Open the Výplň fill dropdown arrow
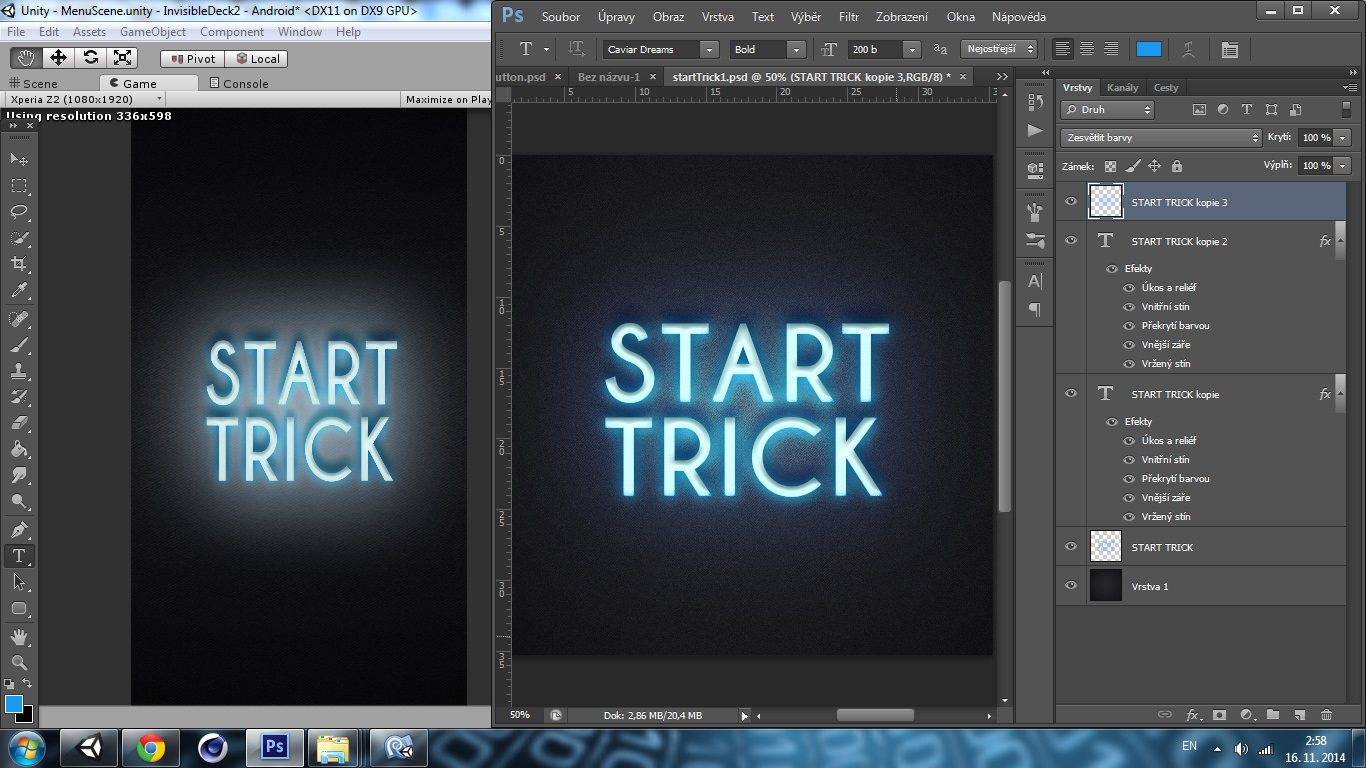Screen dimensions: 1366x768 pyautogui.click(x=1342, y=166)
